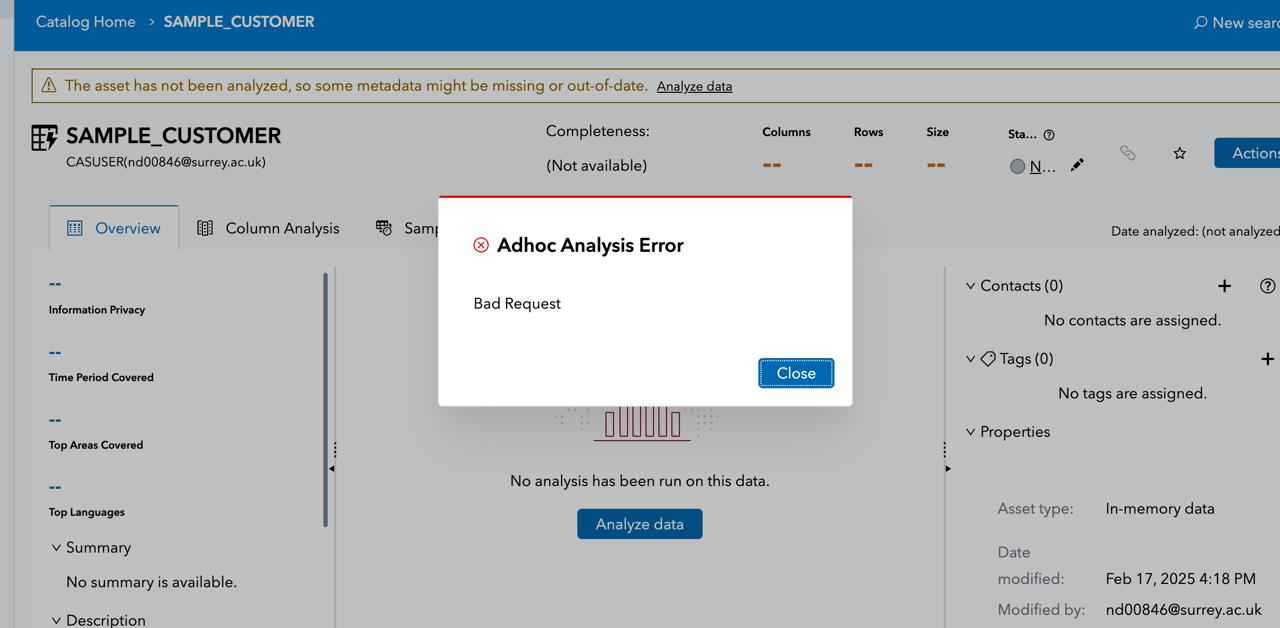Click the Analyze data link in warning banner

(x=694, y=86)
